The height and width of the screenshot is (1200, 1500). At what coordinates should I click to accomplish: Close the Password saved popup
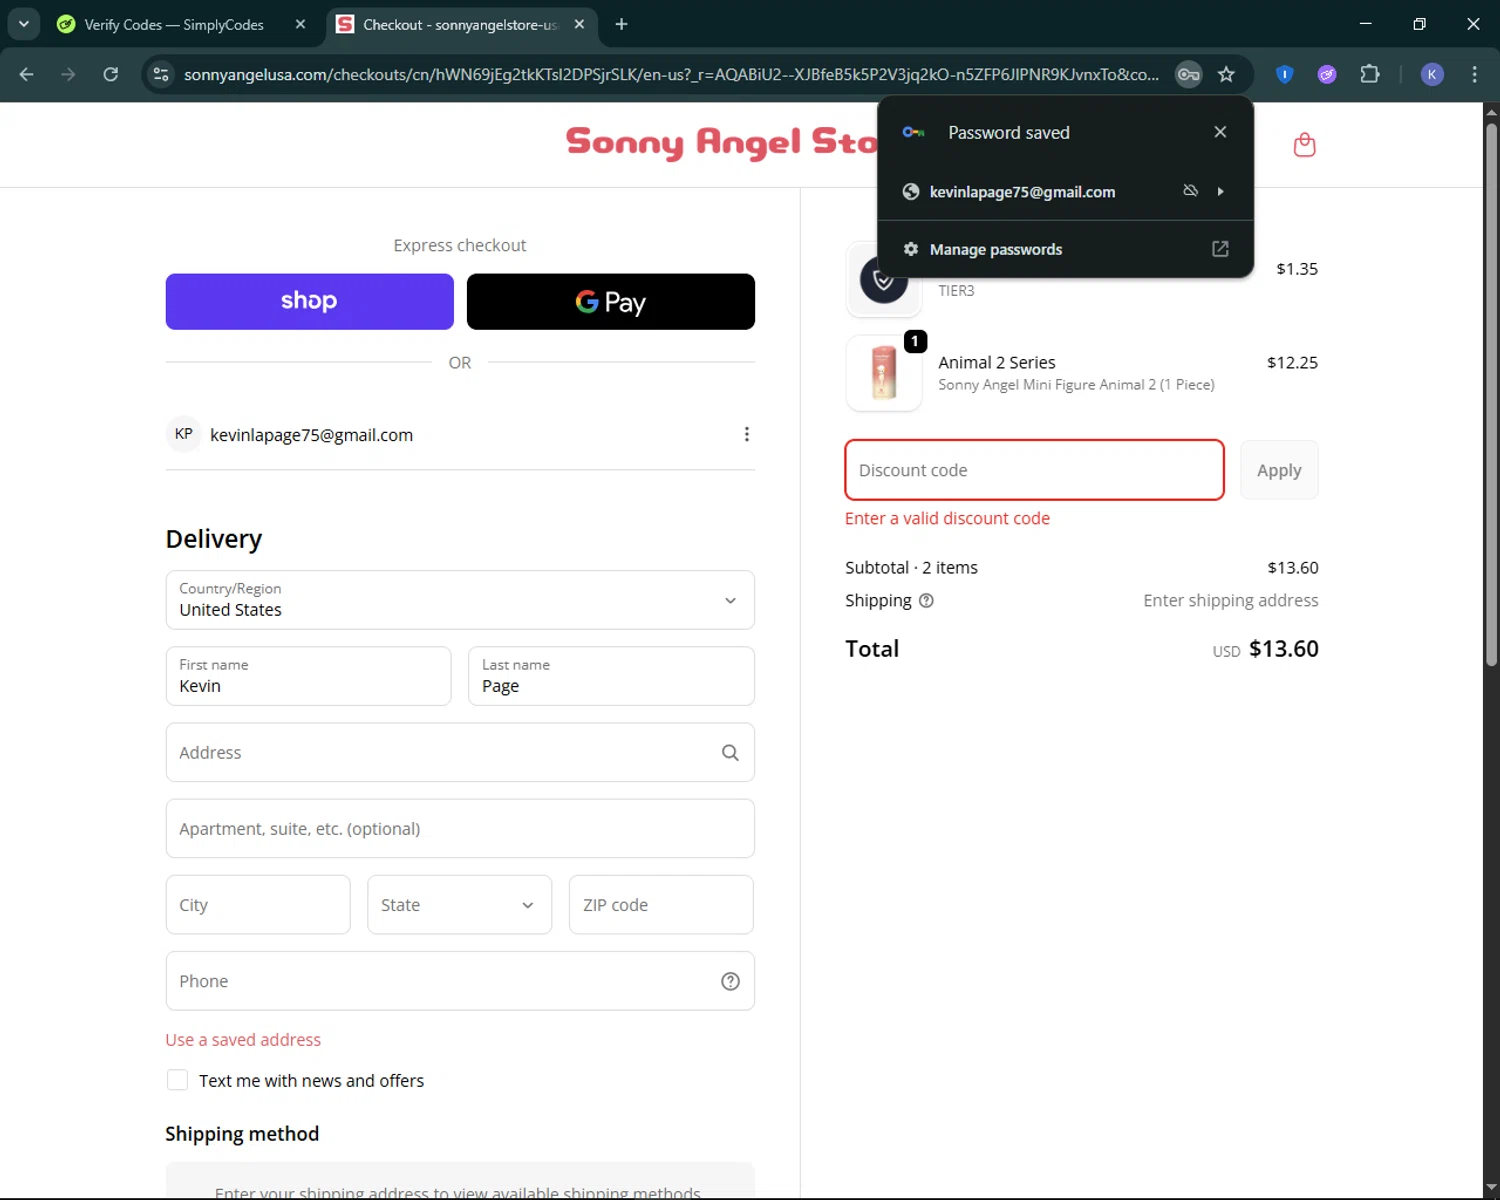(x=1220, y=132)
